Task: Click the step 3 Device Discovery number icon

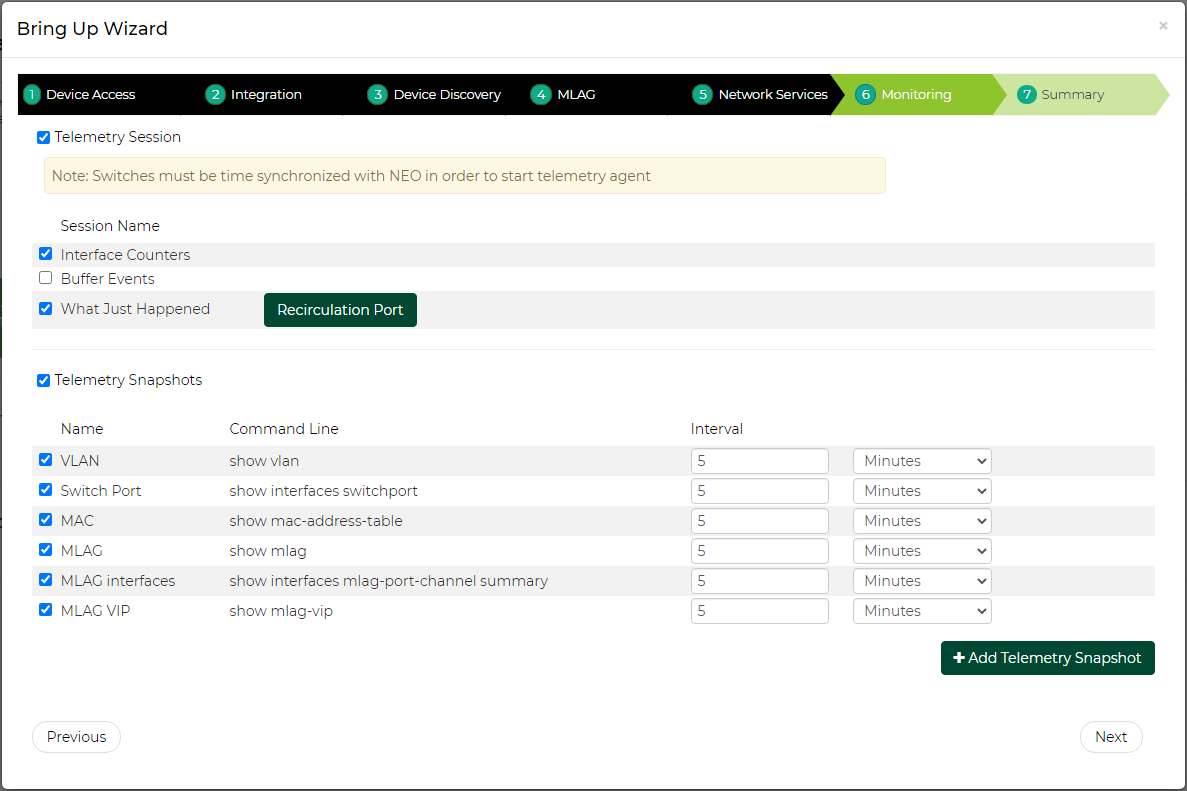Action: pyautogui.click(x=377, y=95)
